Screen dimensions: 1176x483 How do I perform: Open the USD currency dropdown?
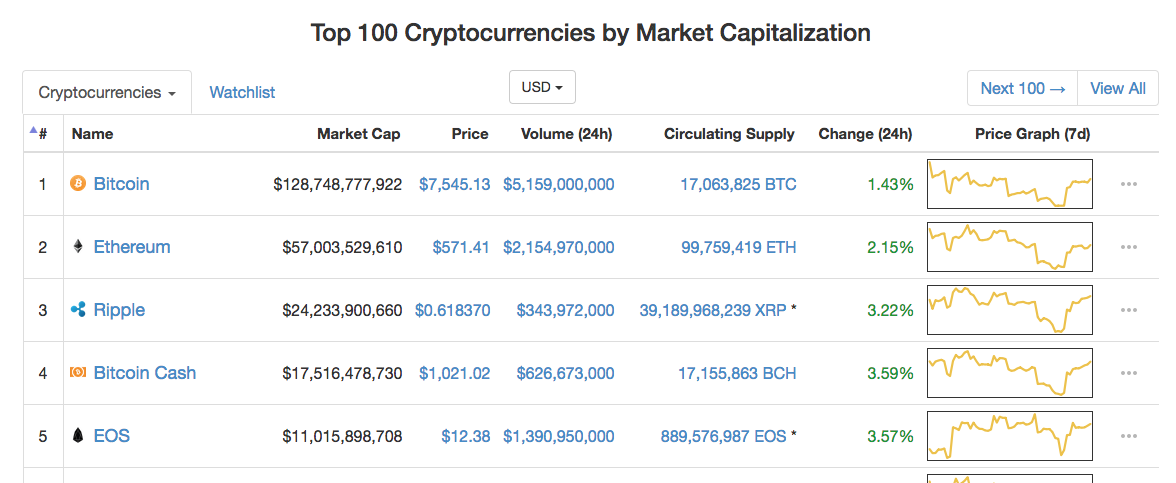click(542, 87)
